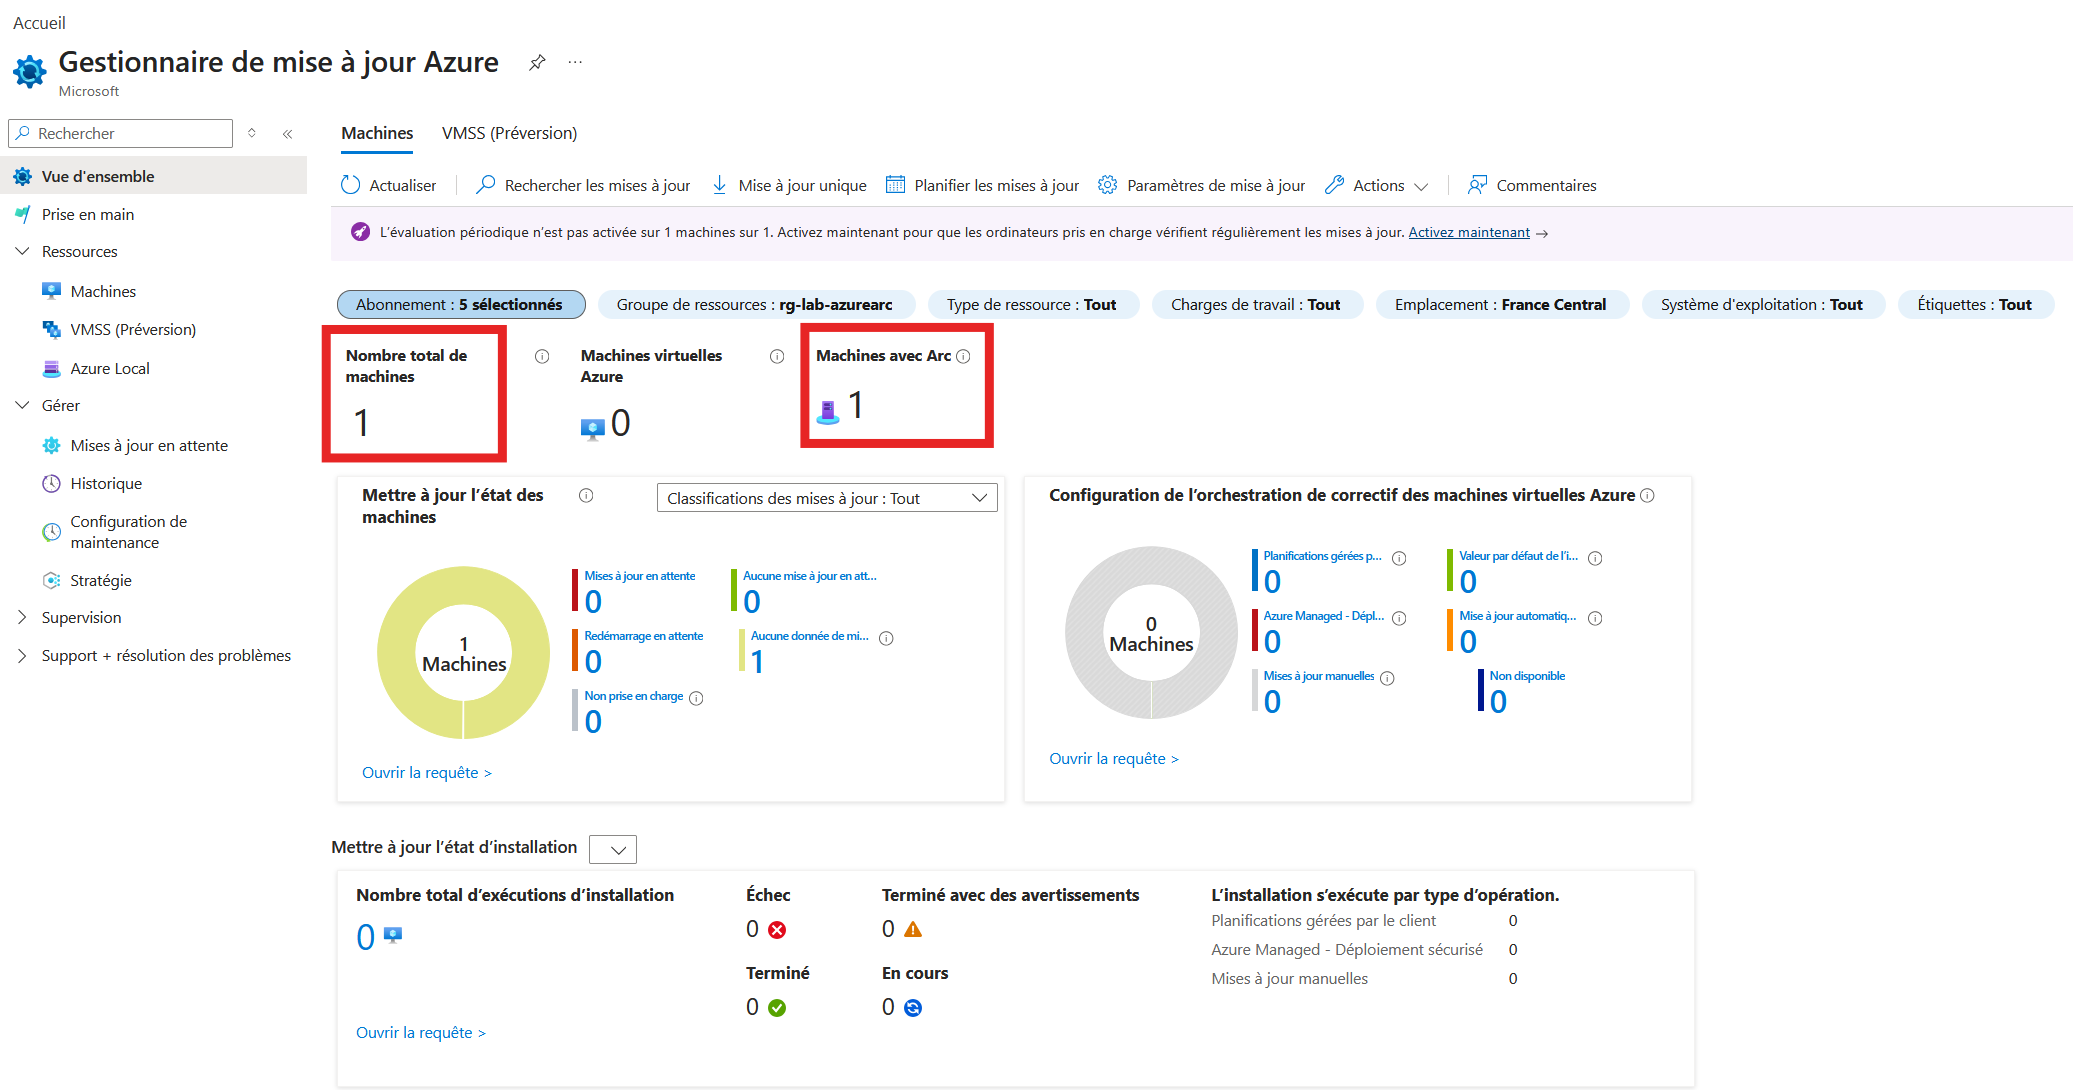Image resolution: width=2073 pixels, height=1090 pixels.
Task: Go to the Accueil breadcrumb
Action: click(39, 22)
